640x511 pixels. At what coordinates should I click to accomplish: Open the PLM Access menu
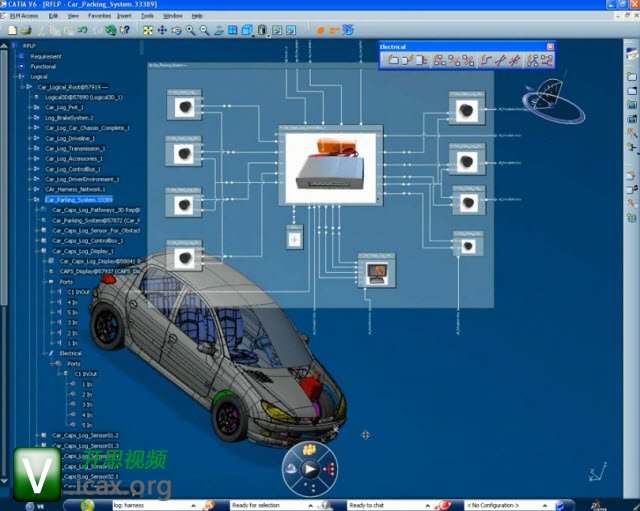point(24,16)
